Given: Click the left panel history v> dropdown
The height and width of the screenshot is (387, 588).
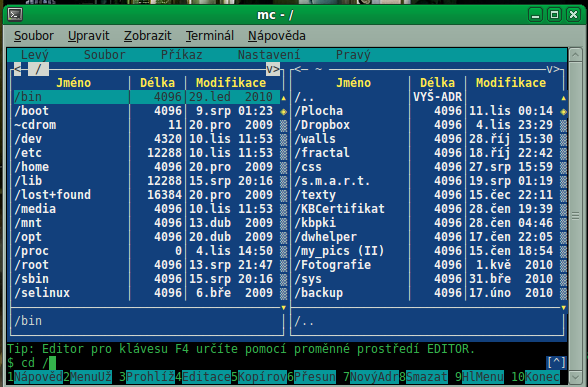Looking at the screenshot, I should coord(273,69).
